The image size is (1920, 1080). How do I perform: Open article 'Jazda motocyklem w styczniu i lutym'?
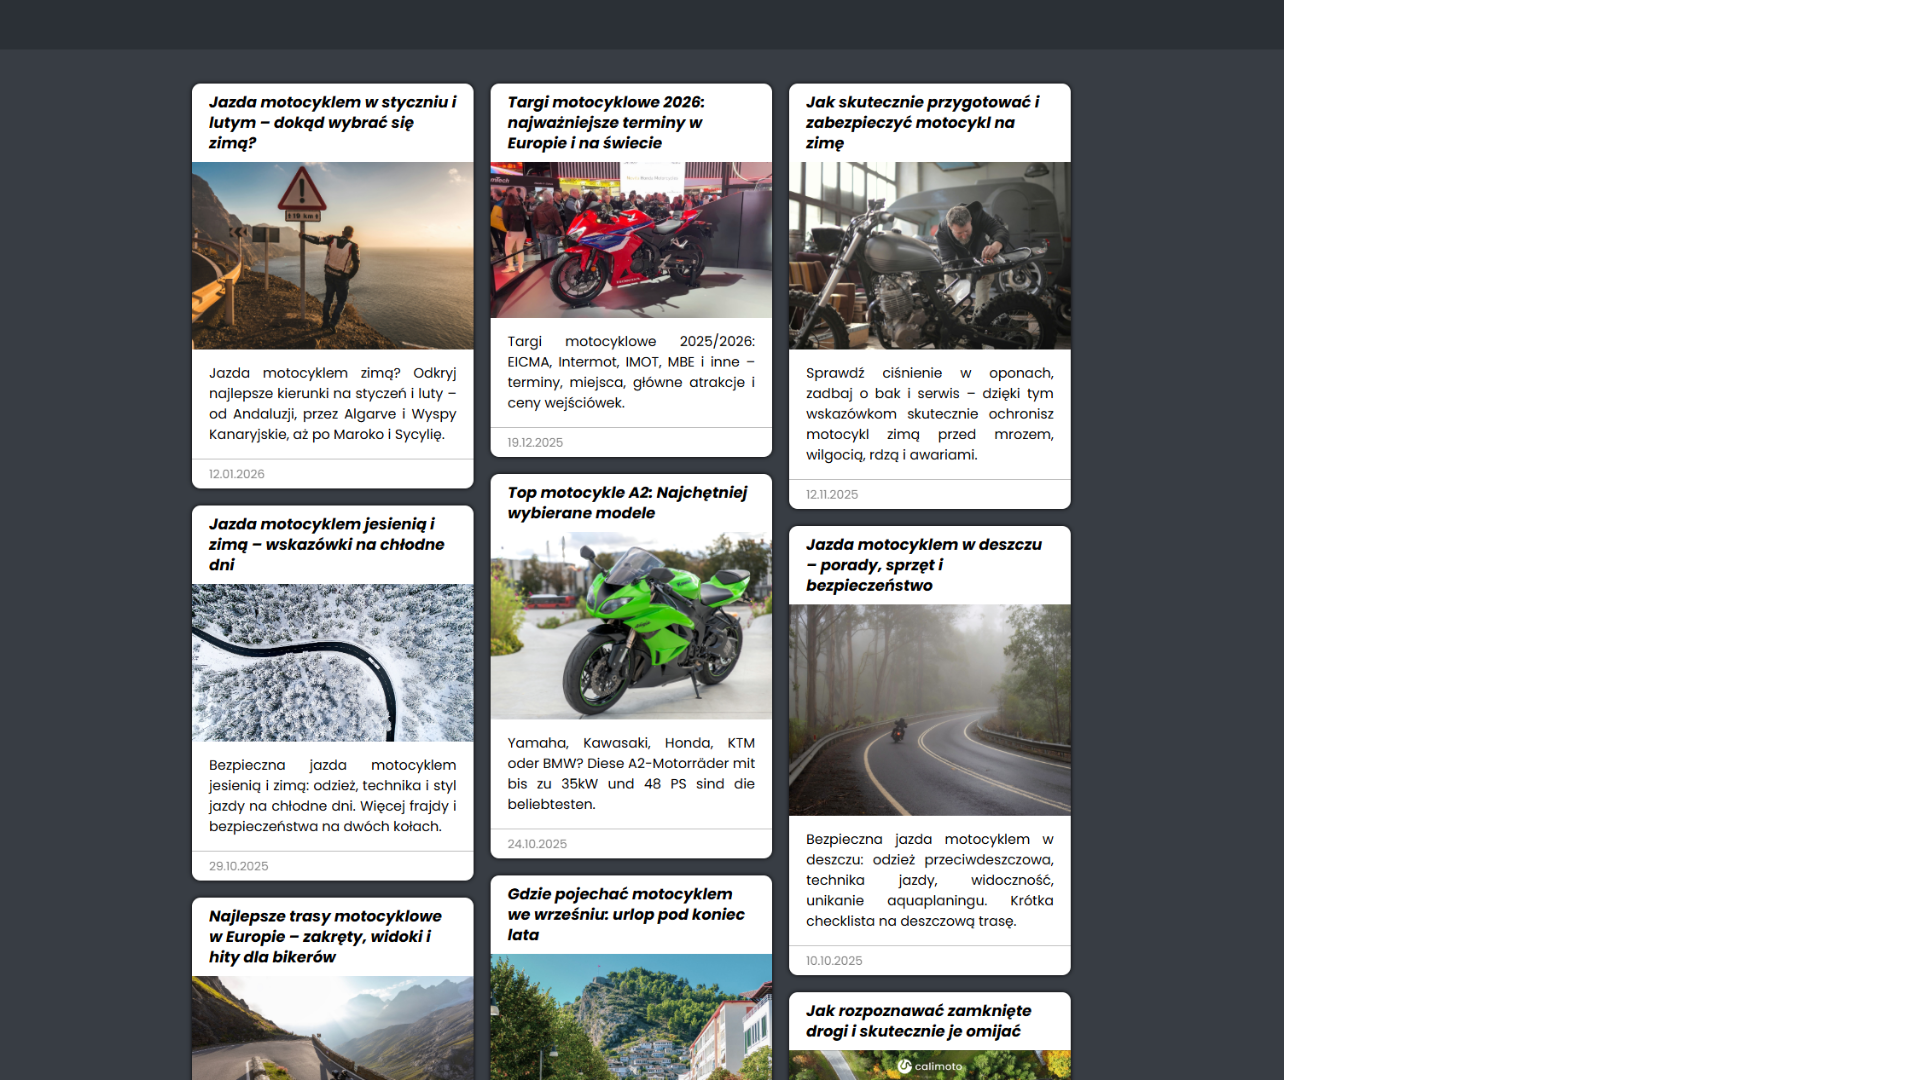coord(332,122)
